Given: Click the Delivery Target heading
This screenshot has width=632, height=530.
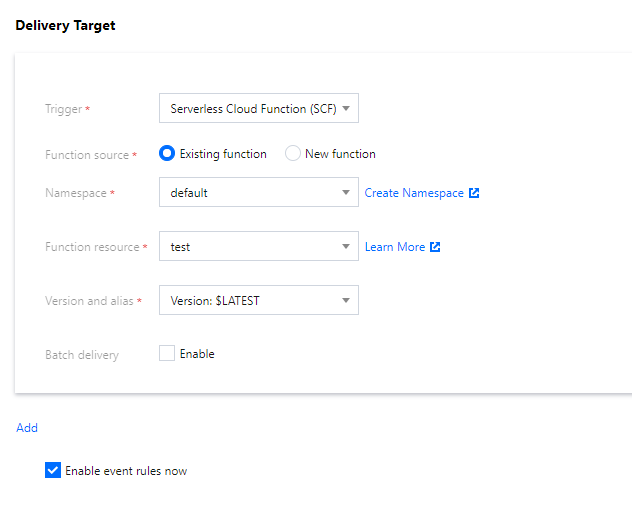Looking at the screenshot, I should [65, 25].
